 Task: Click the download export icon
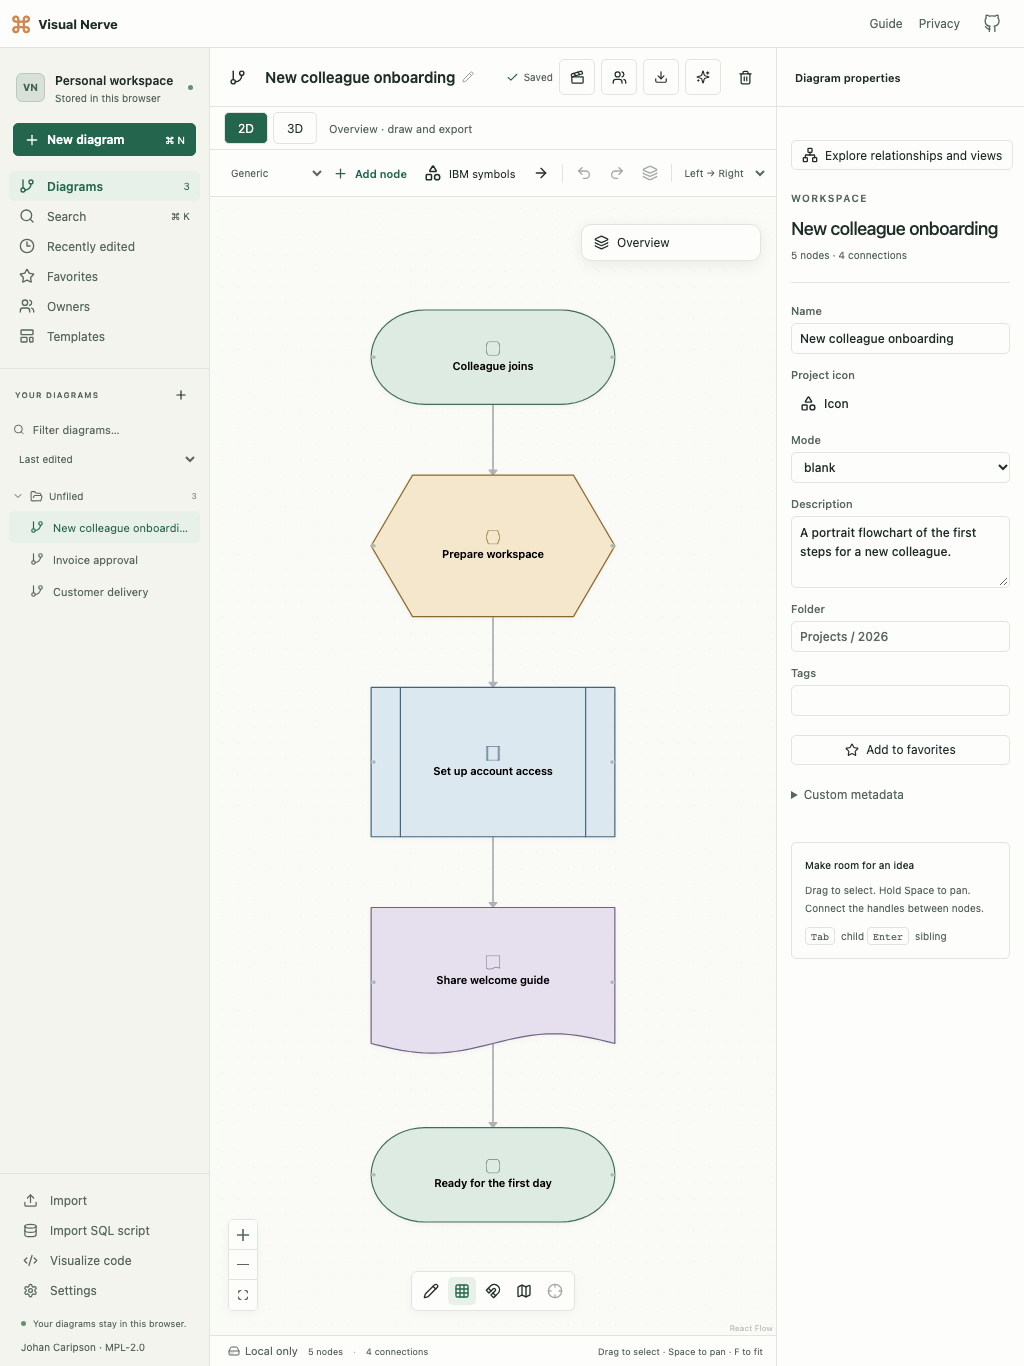(661, 77)
